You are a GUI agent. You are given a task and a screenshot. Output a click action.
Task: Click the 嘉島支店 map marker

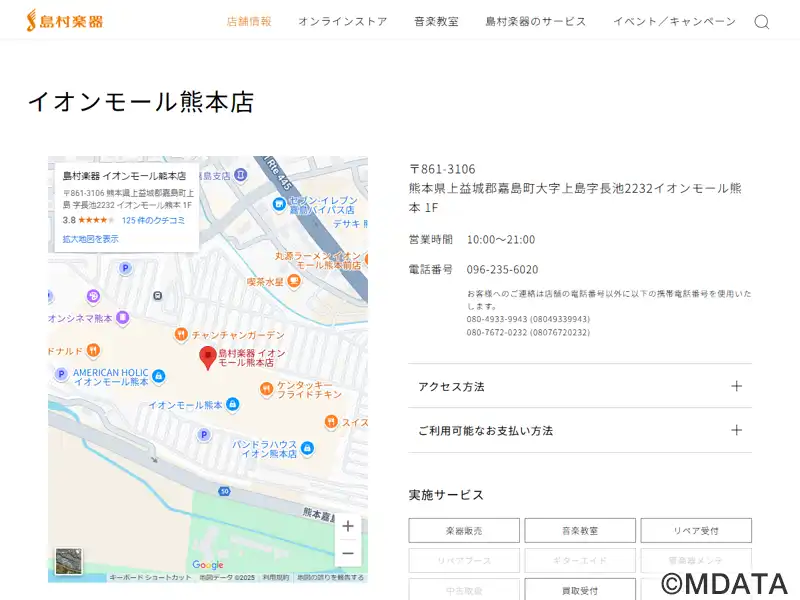point(240,175)
